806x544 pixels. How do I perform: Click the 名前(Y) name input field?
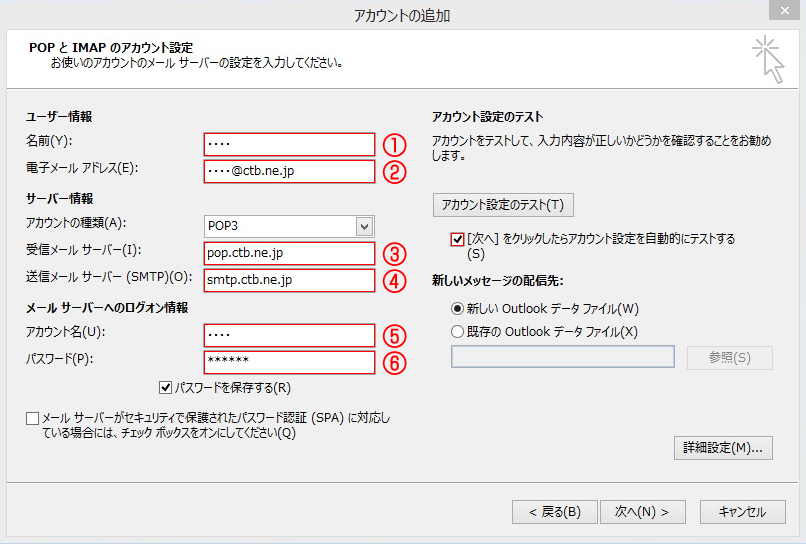(289, 144)
